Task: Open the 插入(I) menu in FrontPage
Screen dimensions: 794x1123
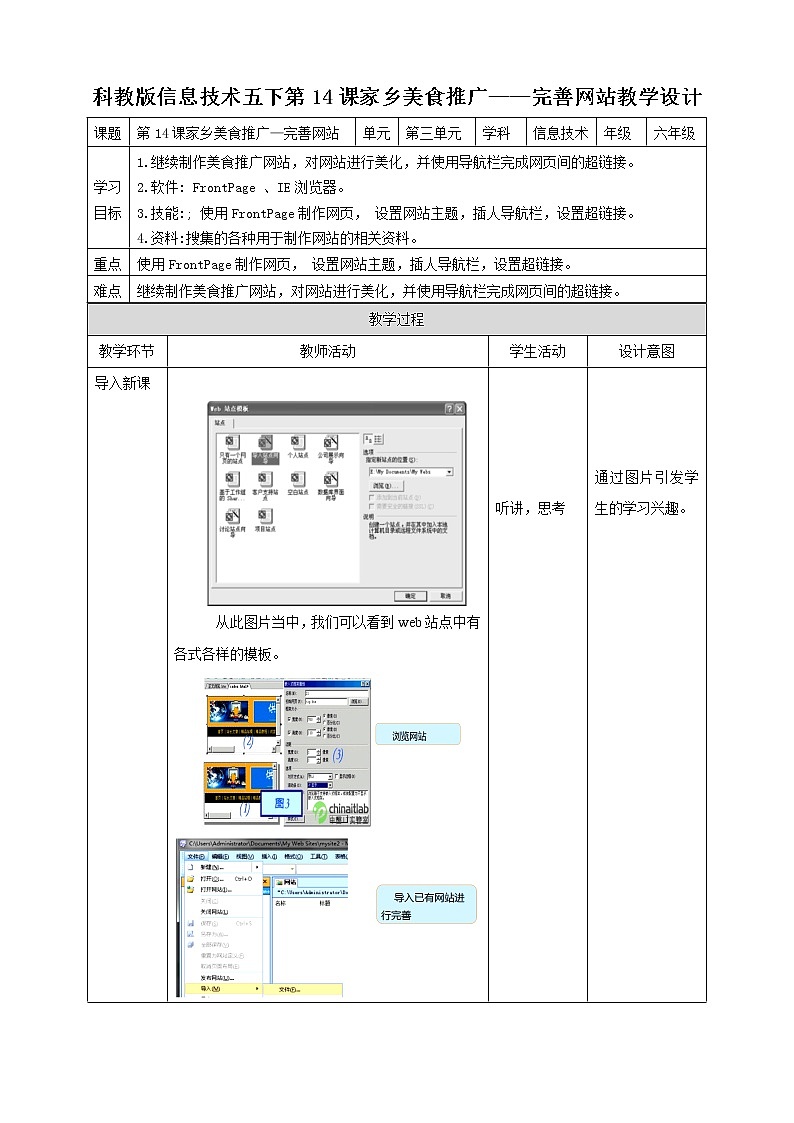Action: point(269,857)
